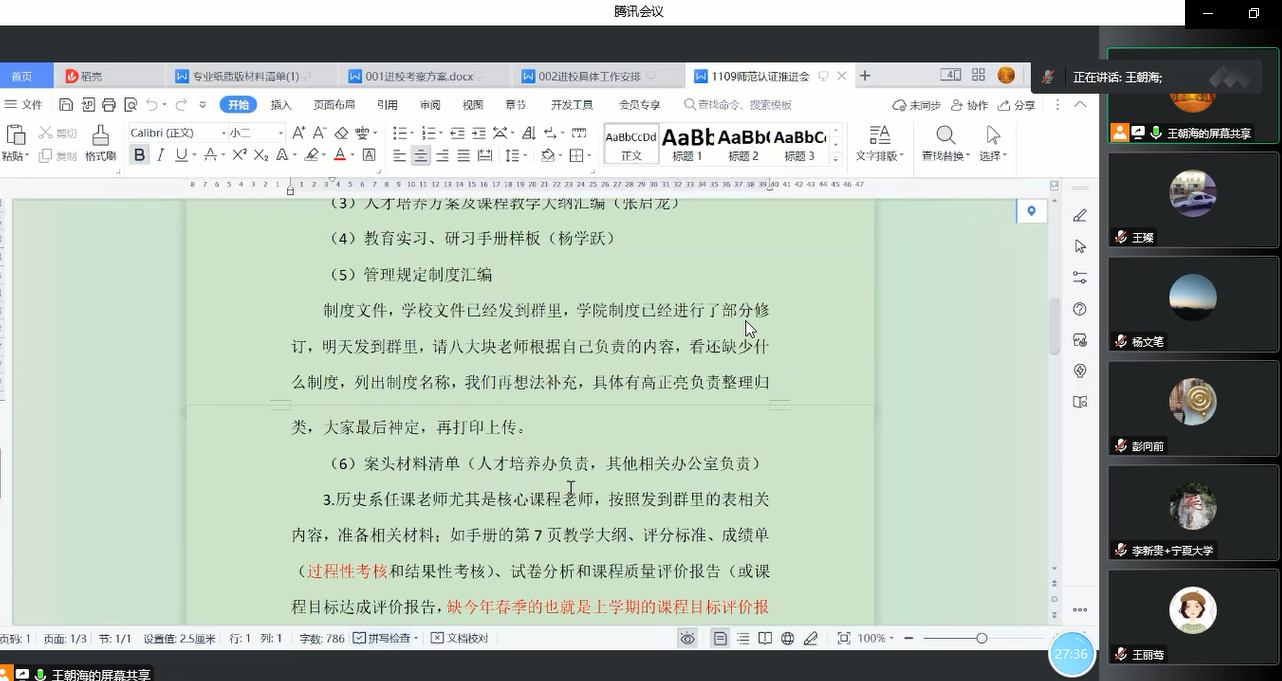The image size is (1282, 681).
Task: Click the 协作 (Collaborate) button
Action: pyautogui.click(x=969, y=105)
